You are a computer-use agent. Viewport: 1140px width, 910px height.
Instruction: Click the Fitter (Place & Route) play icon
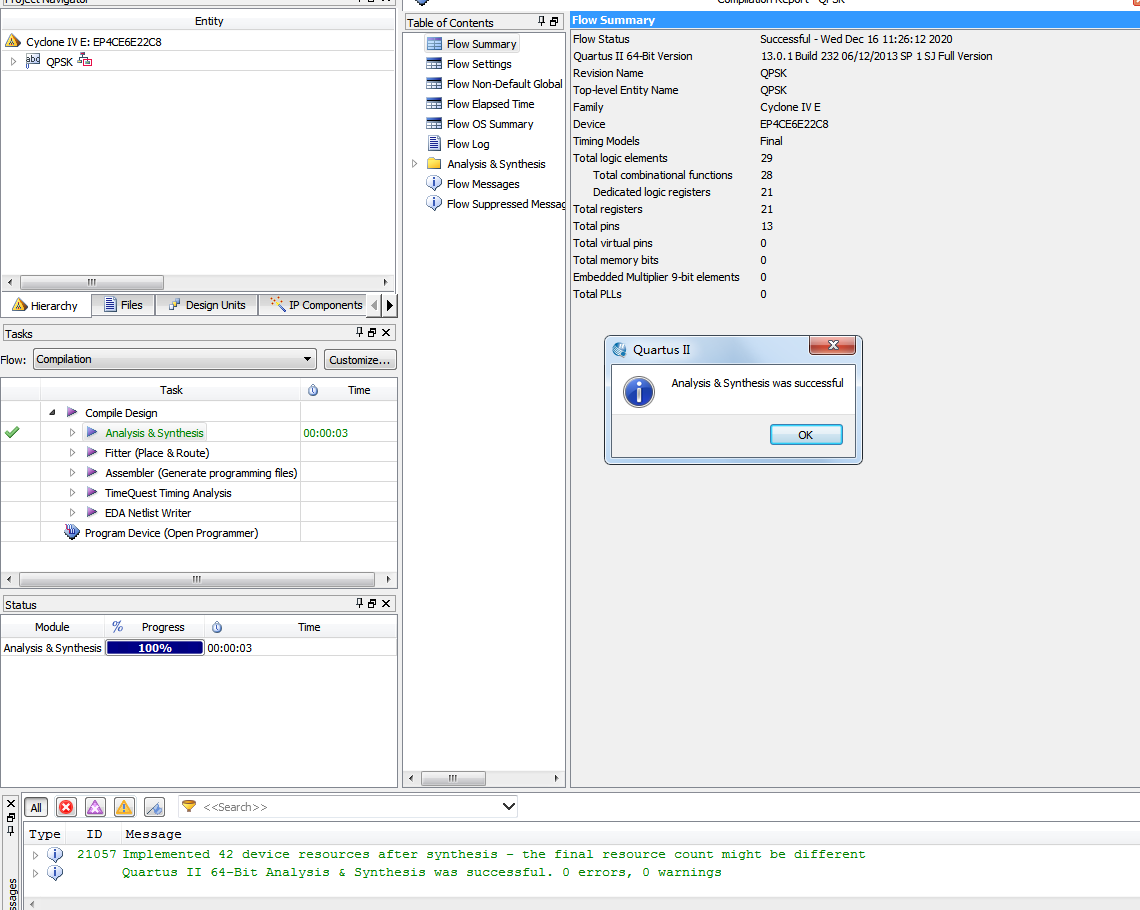point(92,453)
